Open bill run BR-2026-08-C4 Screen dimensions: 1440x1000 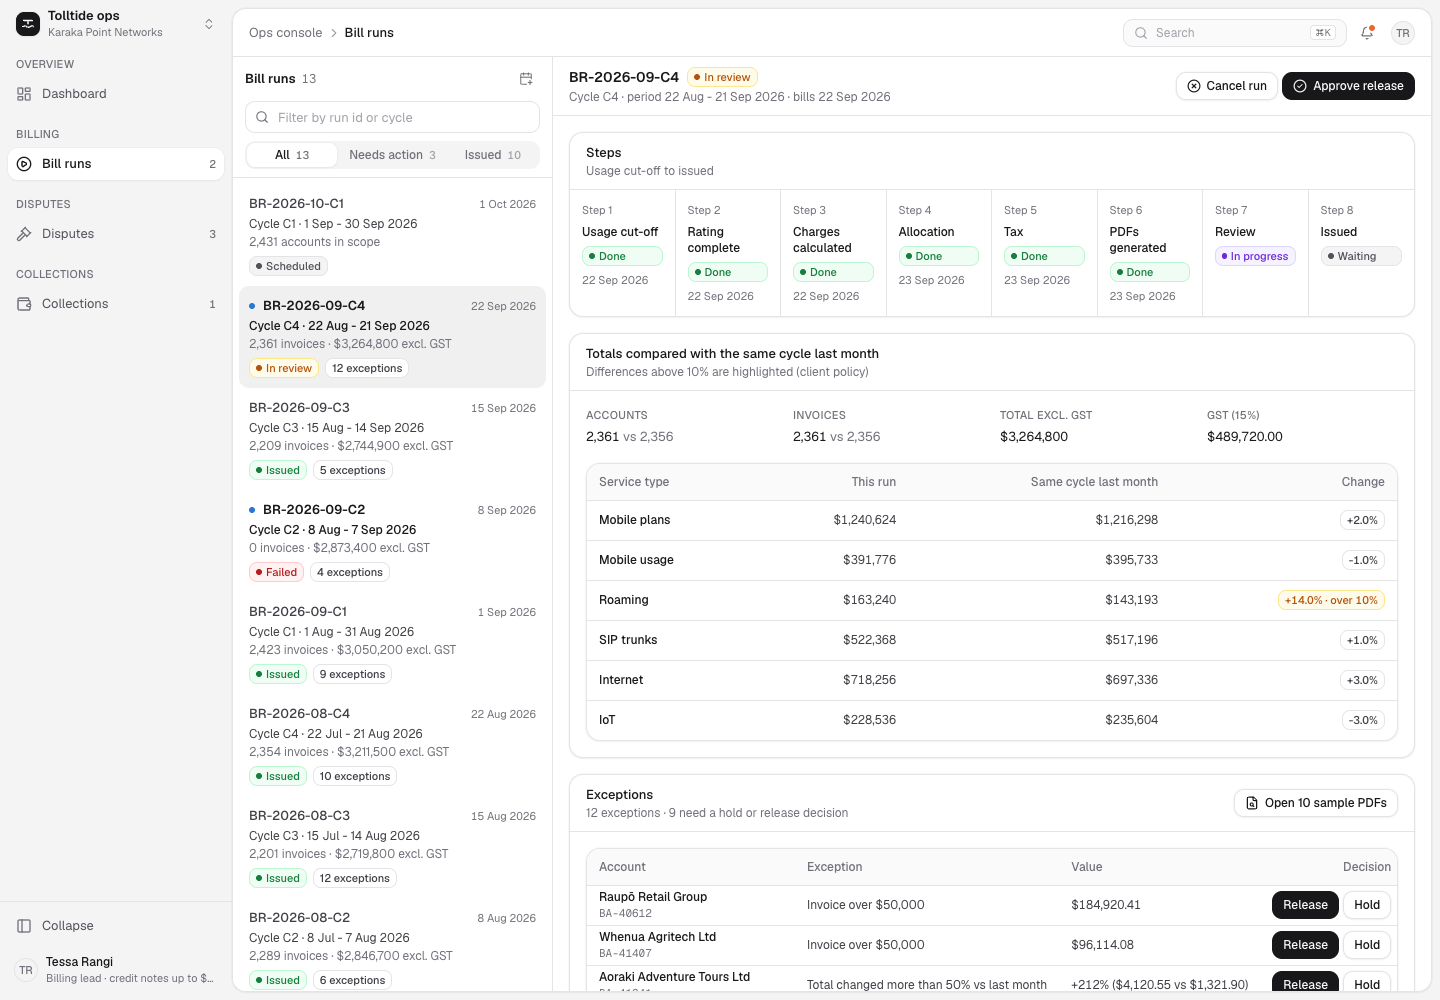(392, 745)
